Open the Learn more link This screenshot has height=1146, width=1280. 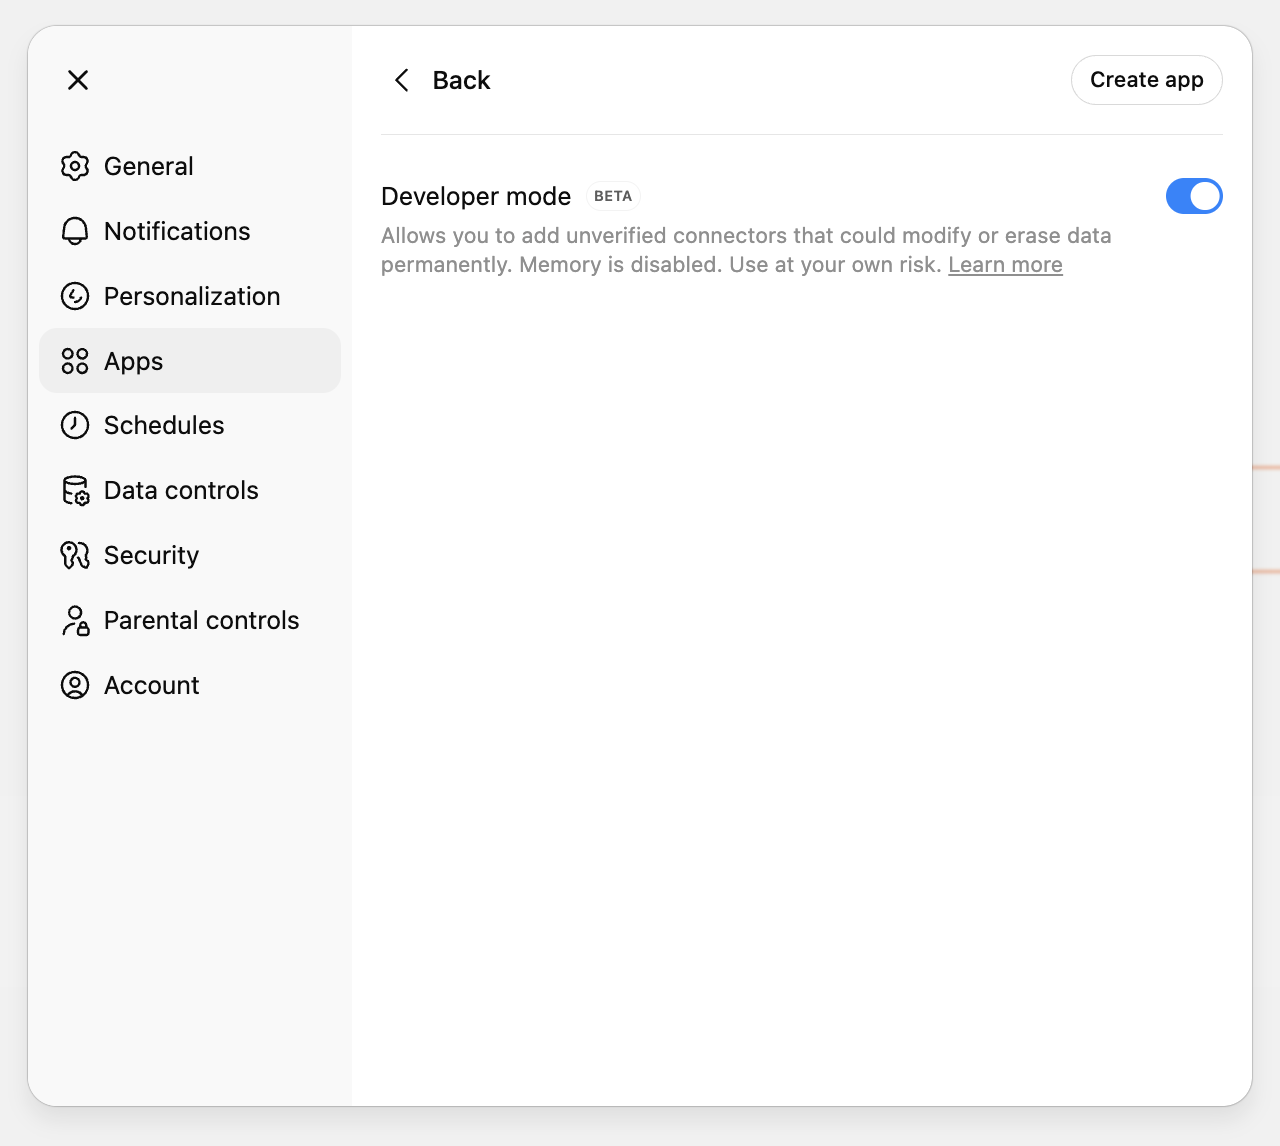point(1005,264)
